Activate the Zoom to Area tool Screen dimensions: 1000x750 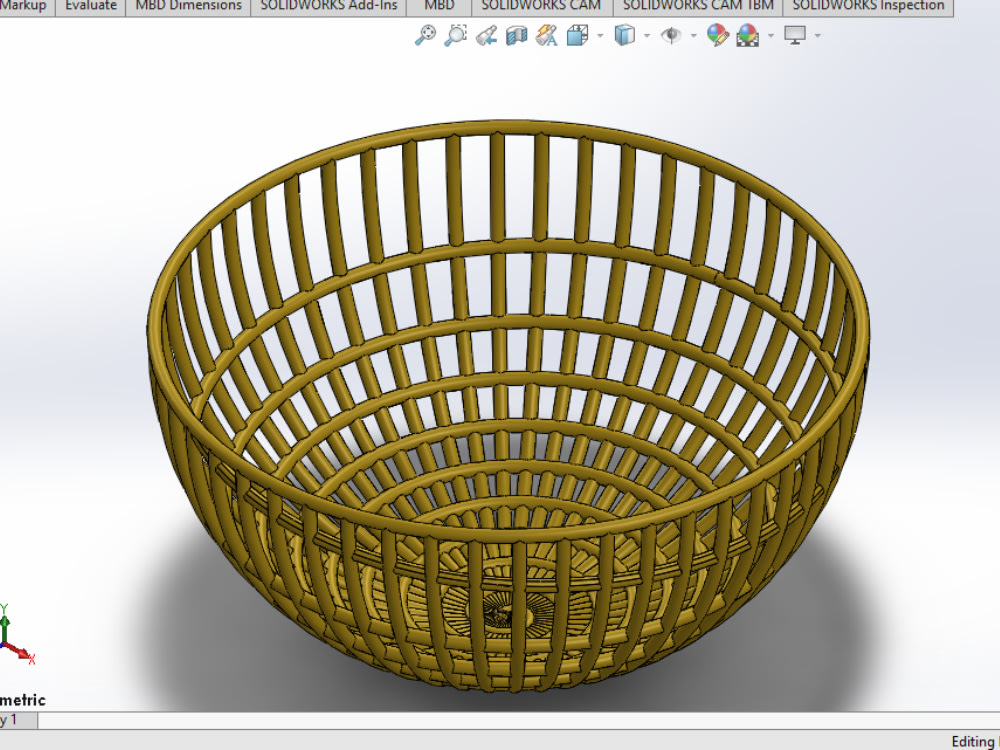pyautogui.click(x=457, y=36)
